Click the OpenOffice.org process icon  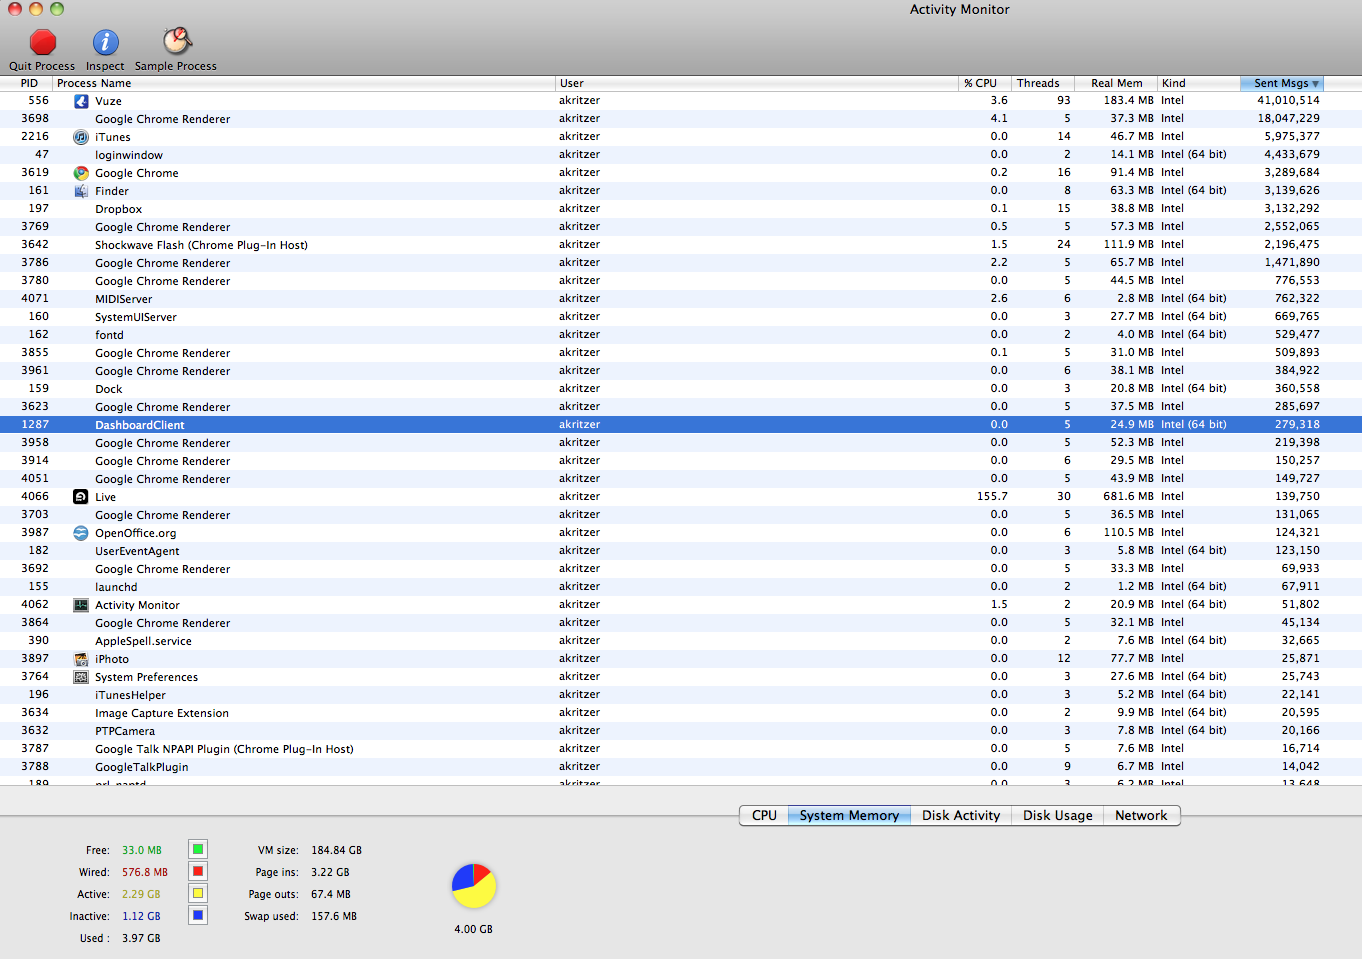tap(81, 533)
